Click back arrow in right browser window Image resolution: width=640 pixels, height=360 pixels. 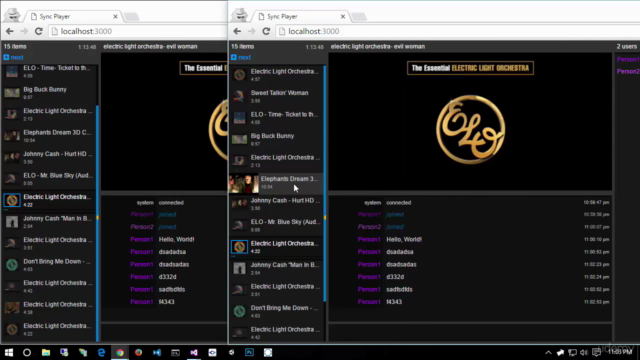(x=237, y=31)
